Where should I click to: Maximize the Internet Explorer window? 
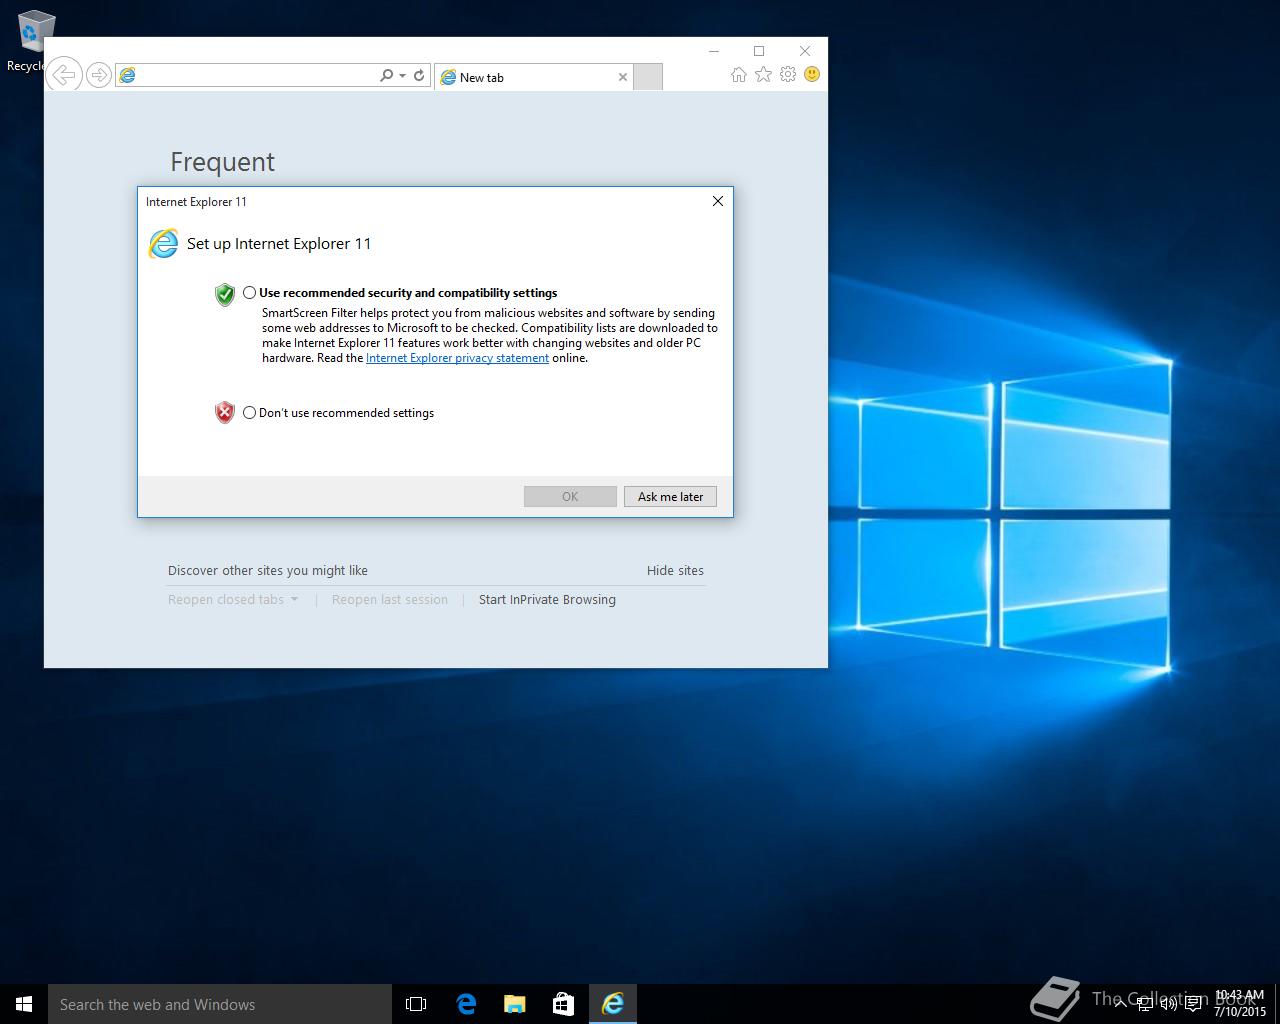[x=759, y=51]
